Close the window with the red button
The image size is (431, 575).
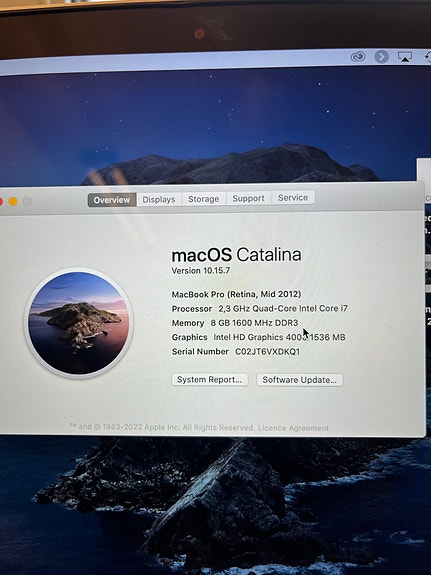[1, 201]
